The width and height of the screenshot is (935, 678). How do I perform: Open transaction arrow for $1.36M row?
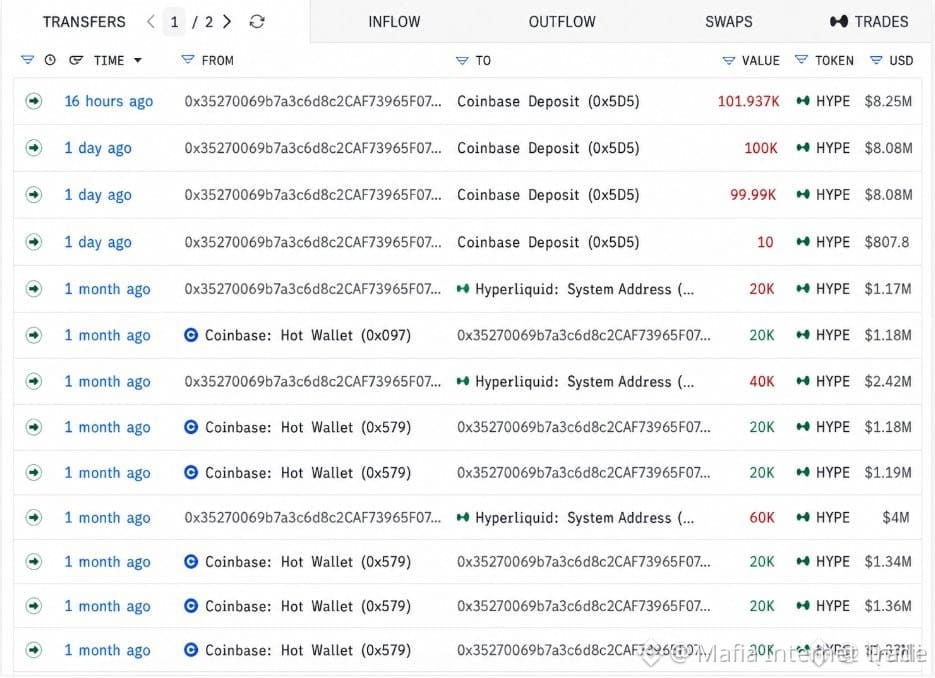click(34, 606)
